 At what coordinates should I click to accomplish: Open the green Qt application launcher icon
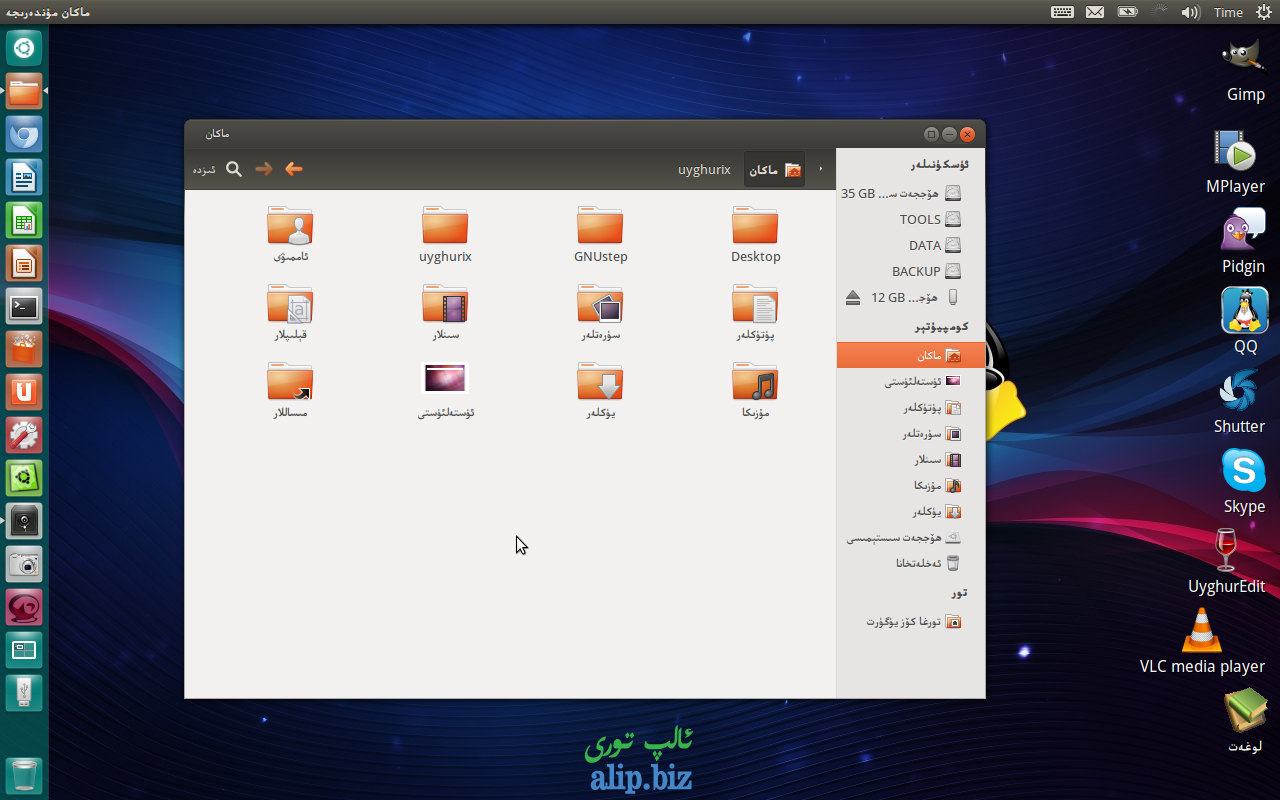(24, 479)
